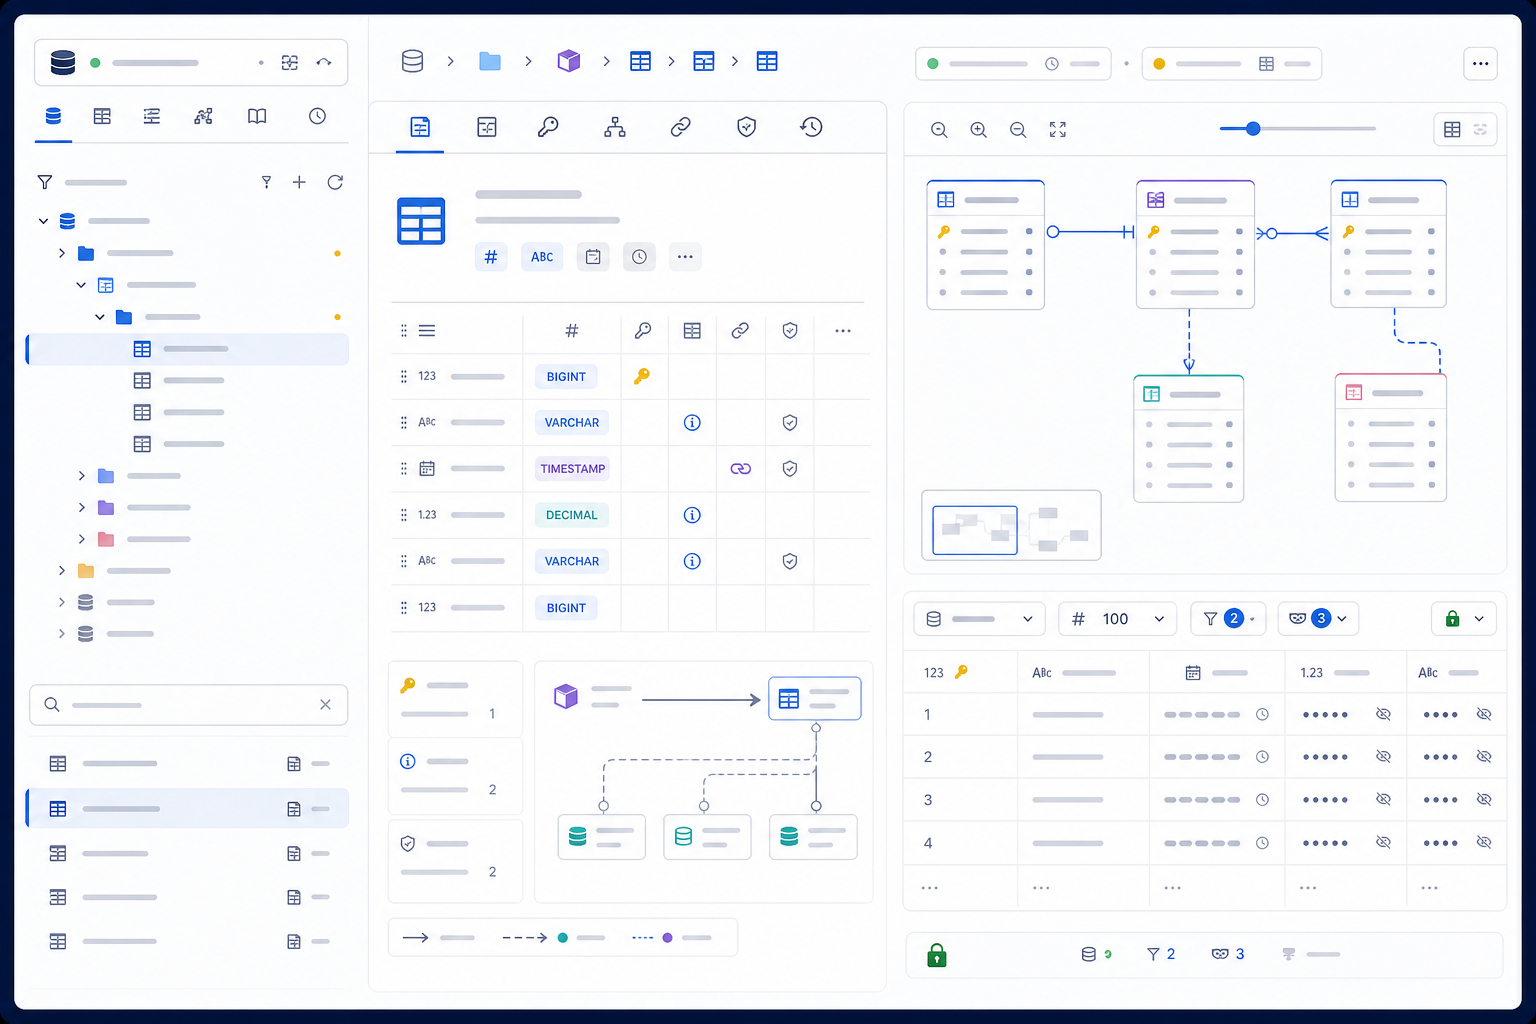1536x1024 pixels.
Task: Click the clock icon in data row 1
Action: [1263, 715]
